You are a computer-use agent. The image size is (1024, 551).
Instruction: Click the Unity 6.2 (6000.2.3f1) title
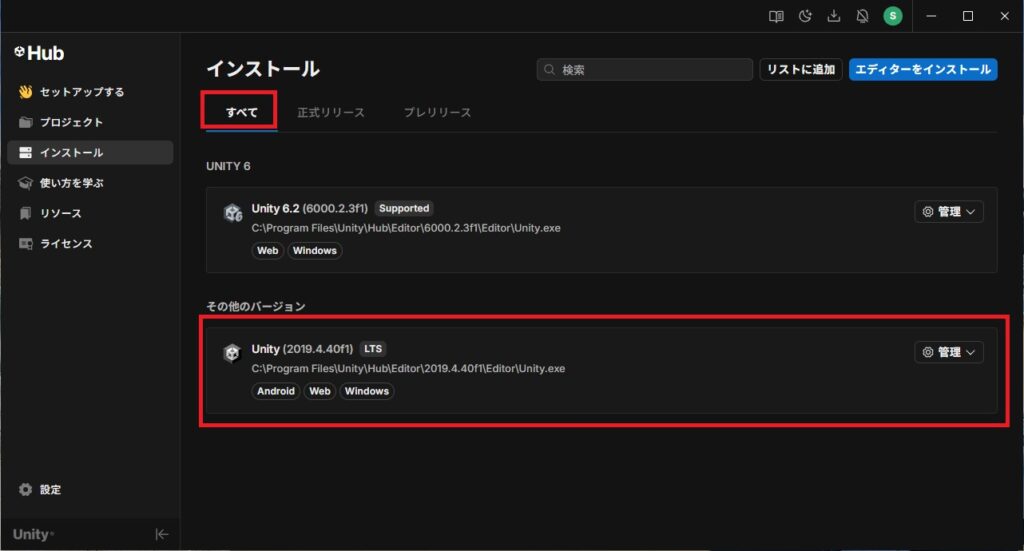(x=310, y=208)
